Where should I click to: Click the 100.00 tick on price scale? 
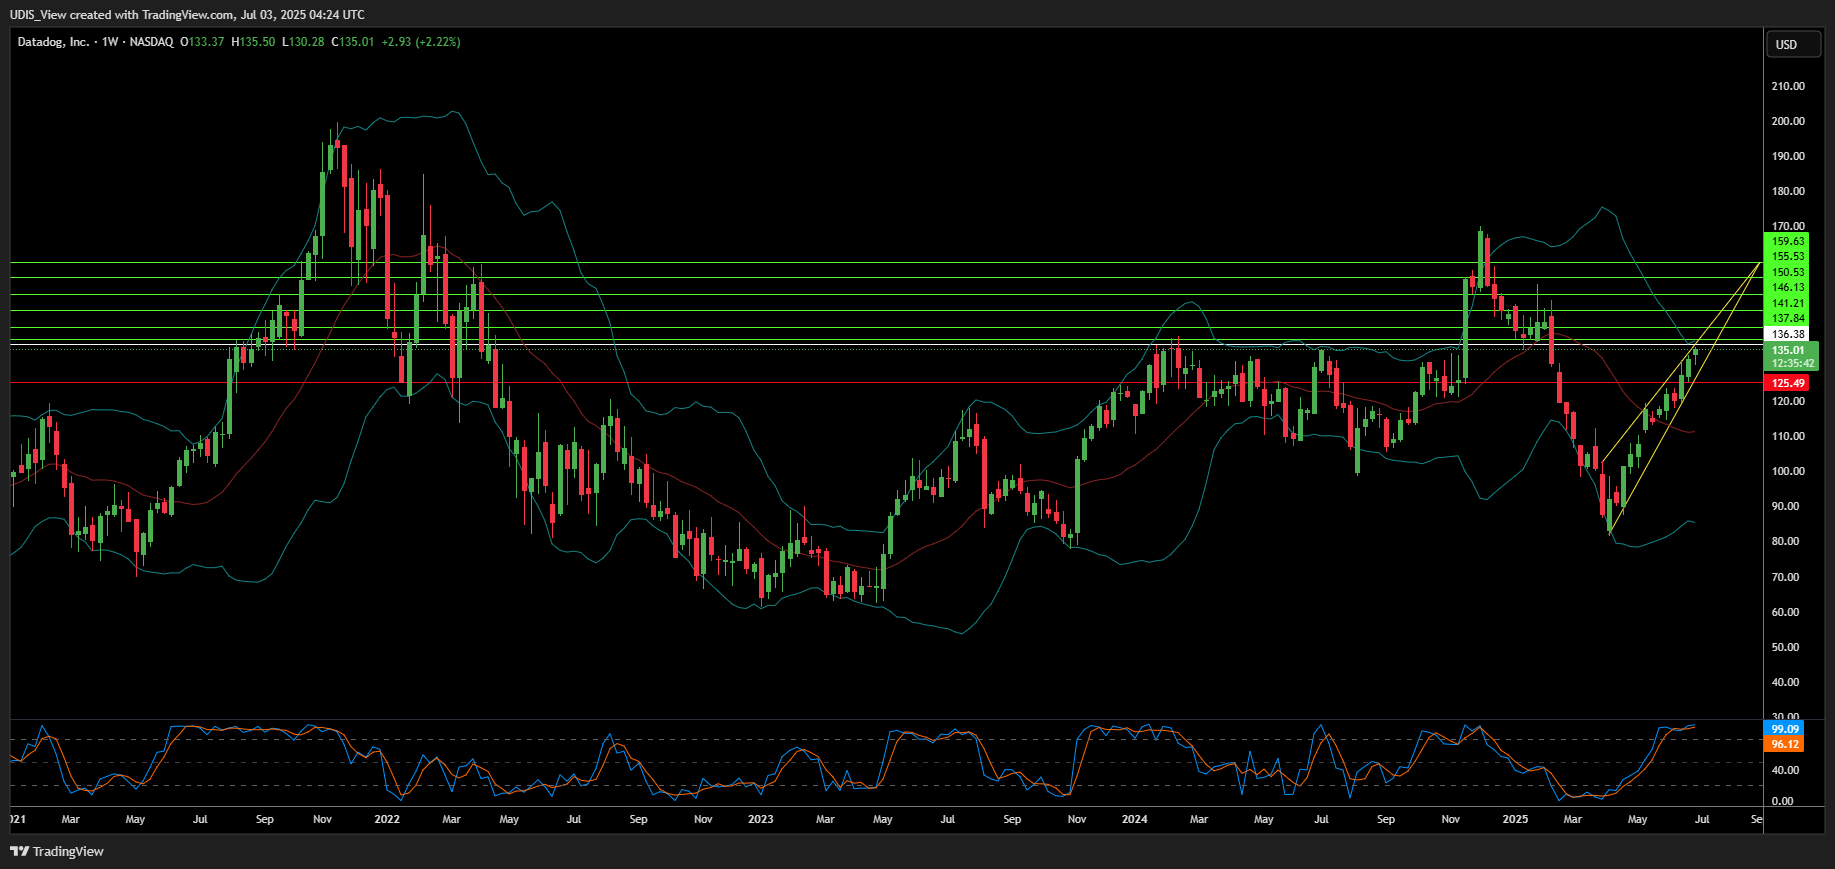1787,471
